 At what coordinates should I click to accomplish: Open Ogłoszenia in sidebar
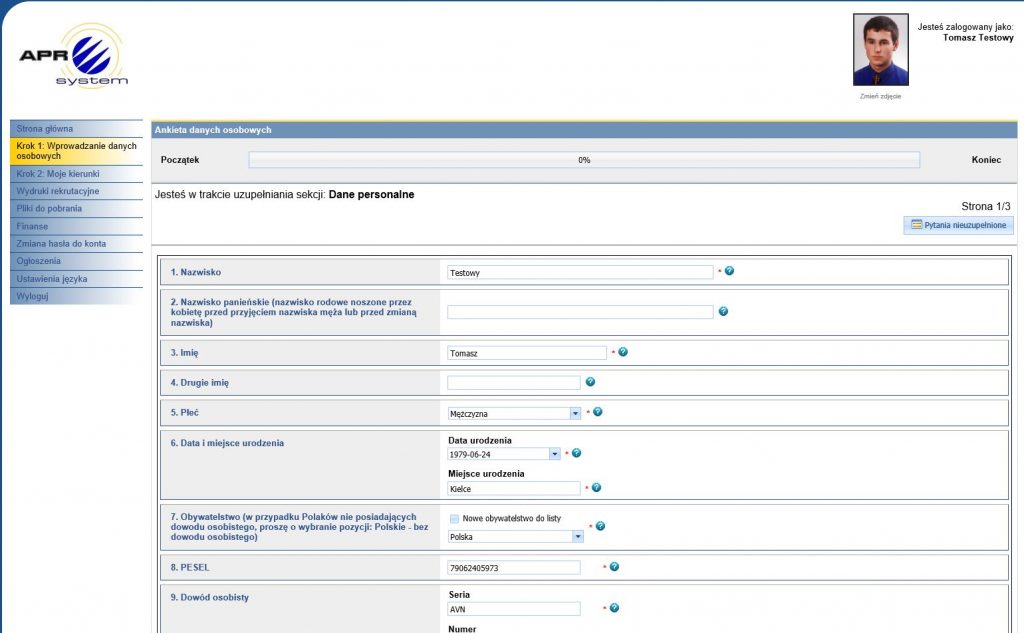pos(76,261)
